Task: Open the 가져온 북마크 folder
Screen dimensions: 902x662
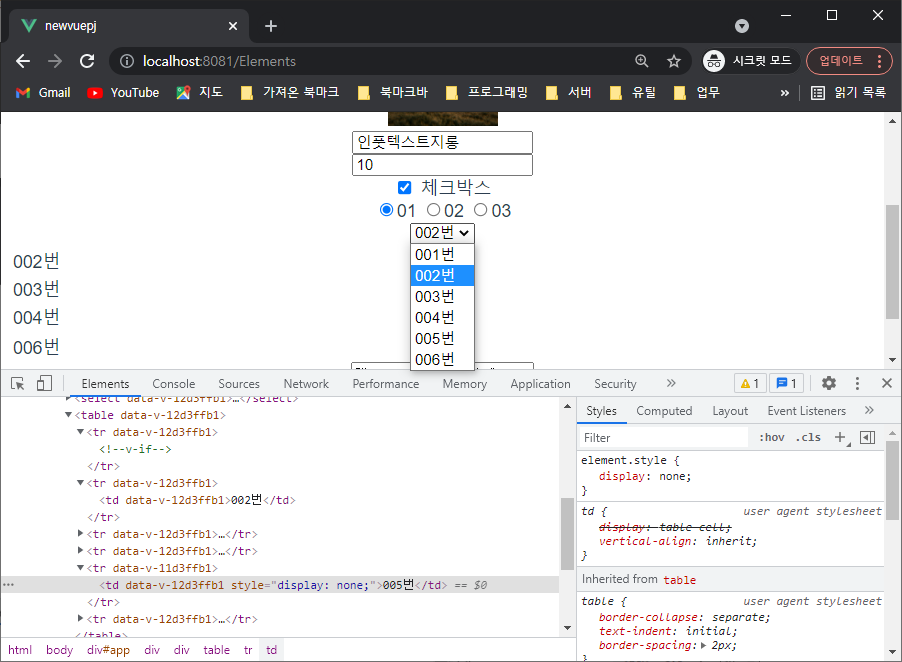Action: coord(290,93)
